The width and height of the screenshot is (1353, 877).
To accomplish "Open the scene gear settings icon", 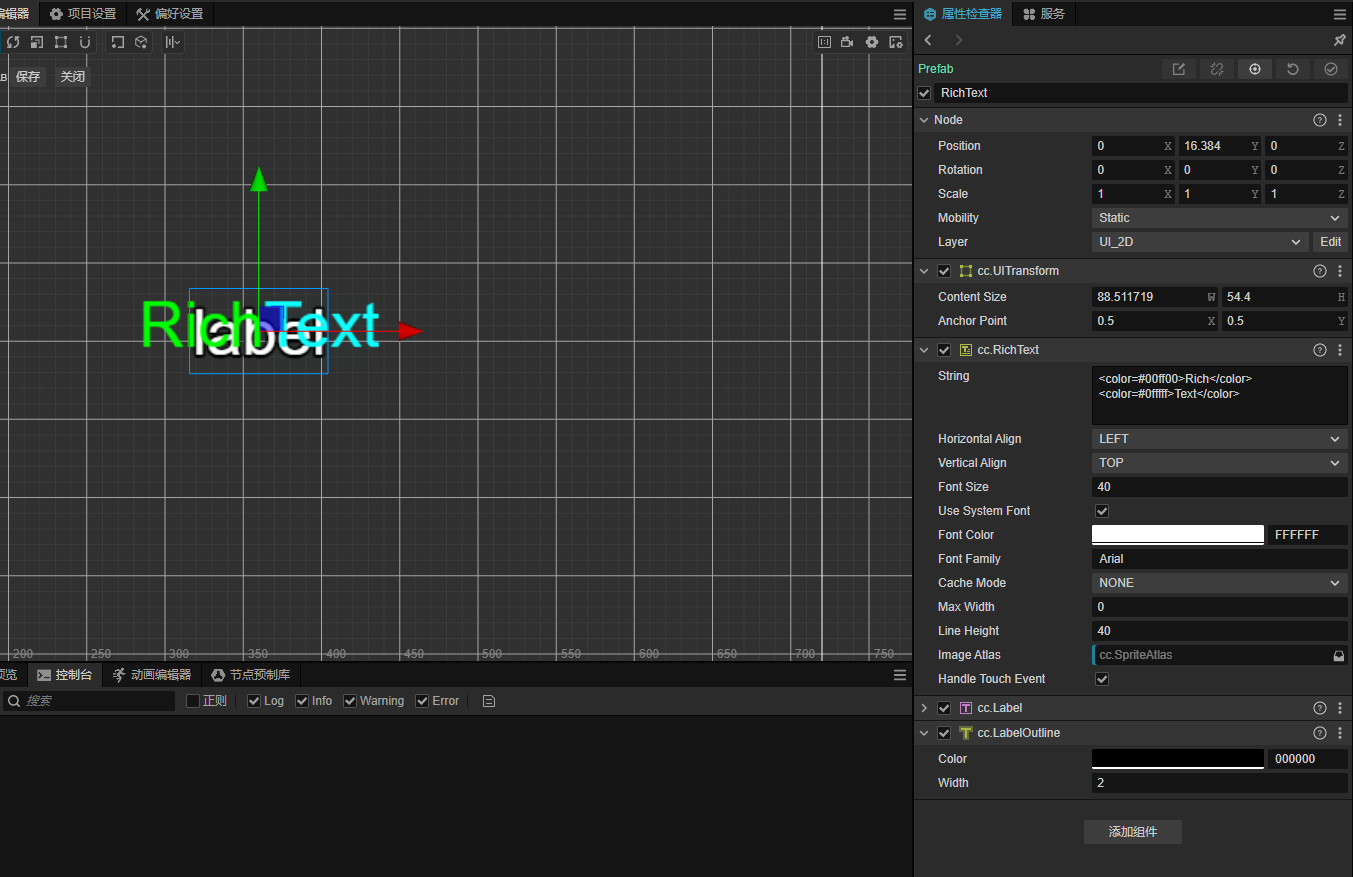I will coord(872,42).
